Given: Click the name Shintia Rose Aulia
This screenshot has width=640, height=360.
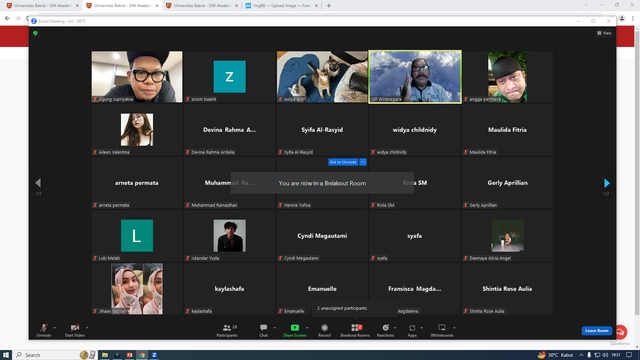Looking at the screenshot, I should pos(507,289).
